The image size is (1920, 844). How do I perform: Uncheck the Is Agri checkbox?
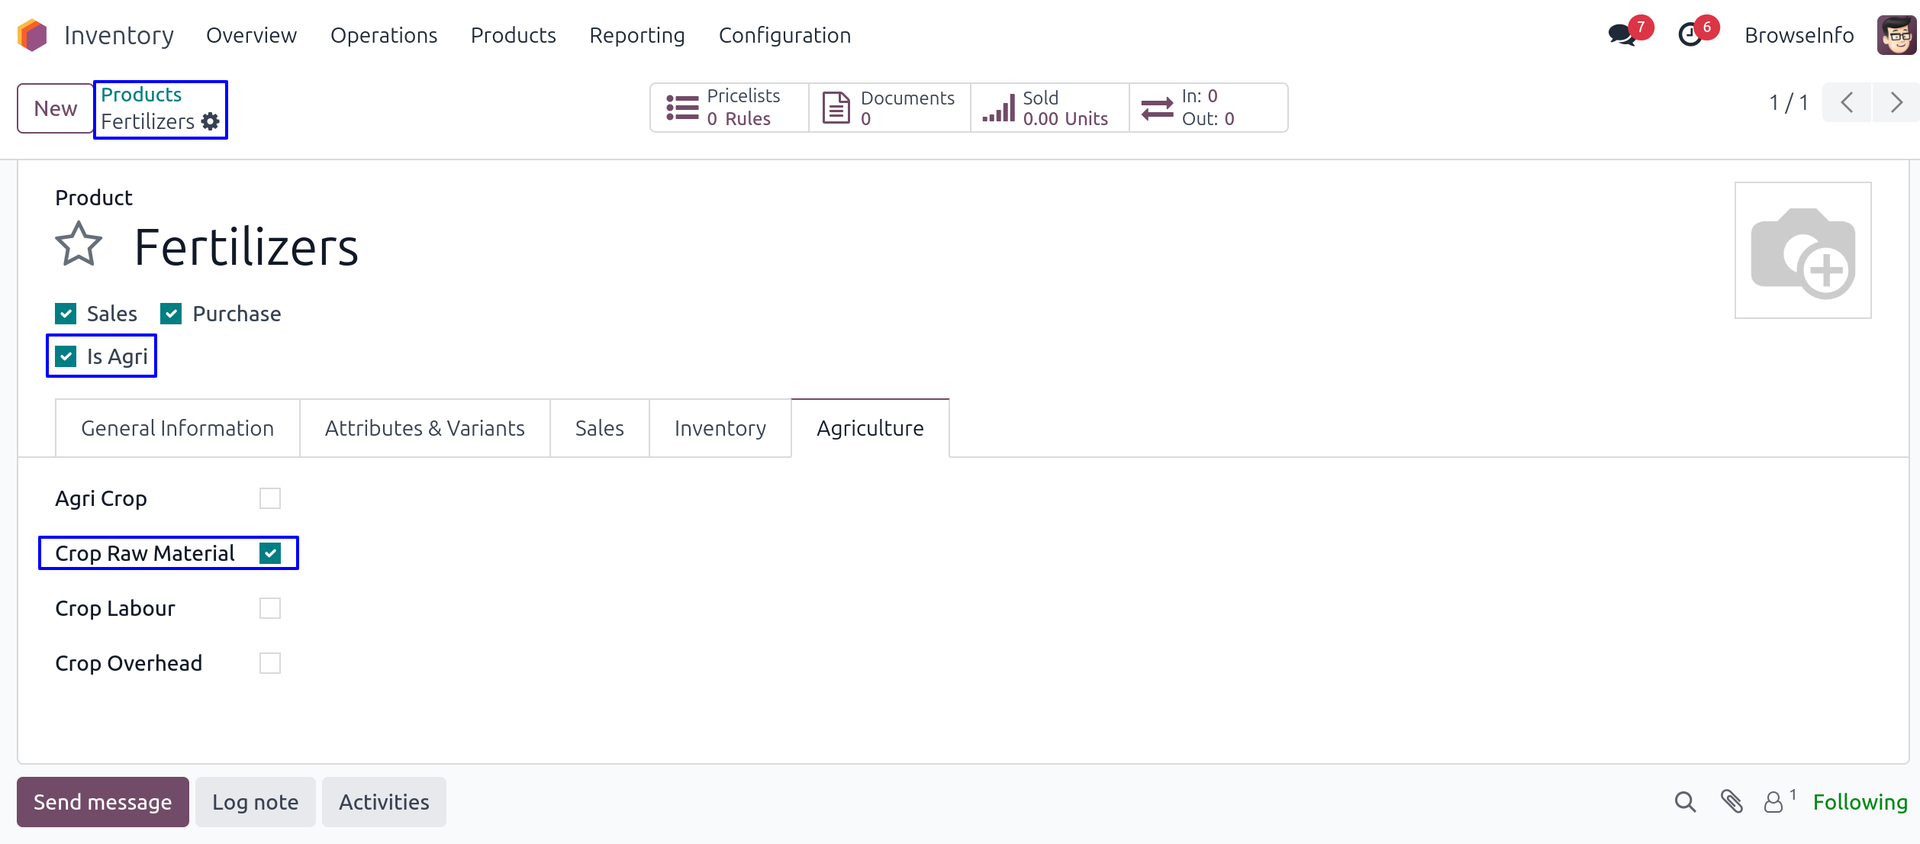point(66,356)
